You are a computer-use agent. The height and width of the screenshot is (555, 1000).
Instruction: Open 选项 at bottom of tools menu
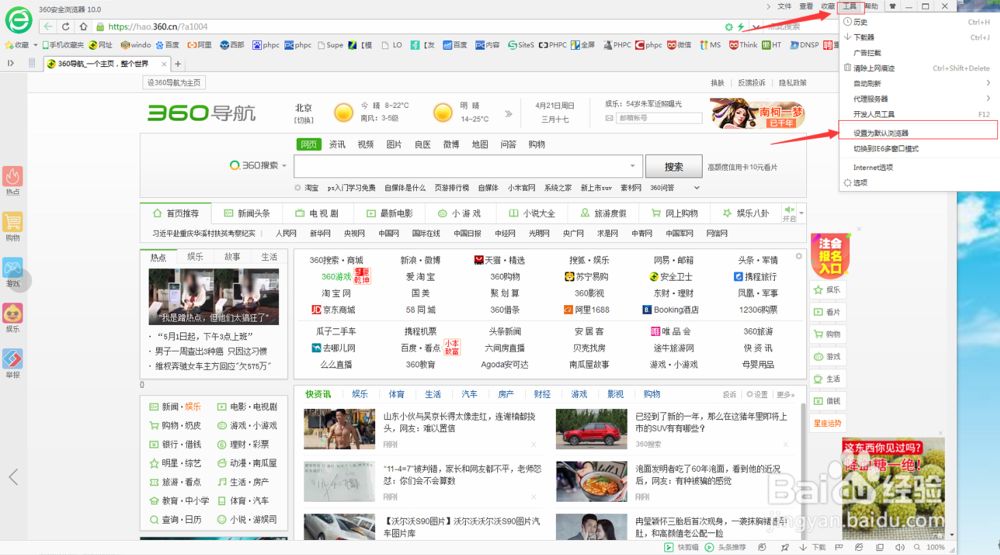click(919, 182)
